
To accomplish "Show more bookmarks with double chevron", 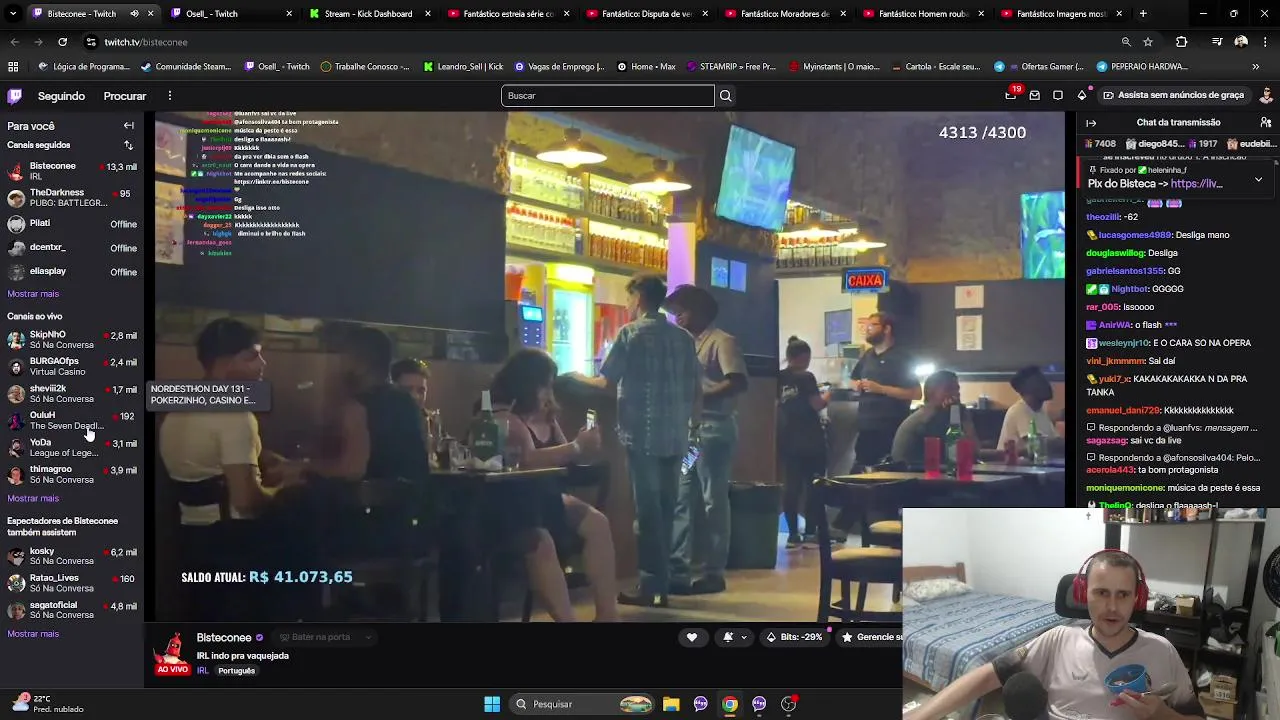I will (x=1256, y=67).
